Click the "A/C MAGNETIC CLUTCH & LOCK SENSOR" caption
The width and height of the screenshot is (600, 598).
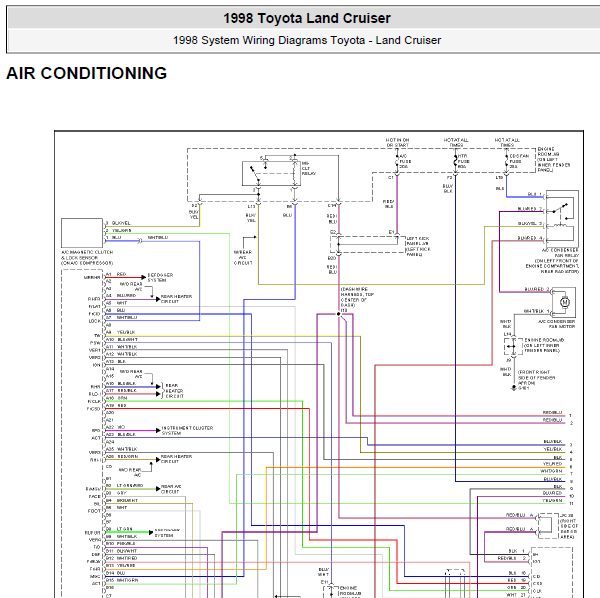pyautogui.click(x=87, y=257)
